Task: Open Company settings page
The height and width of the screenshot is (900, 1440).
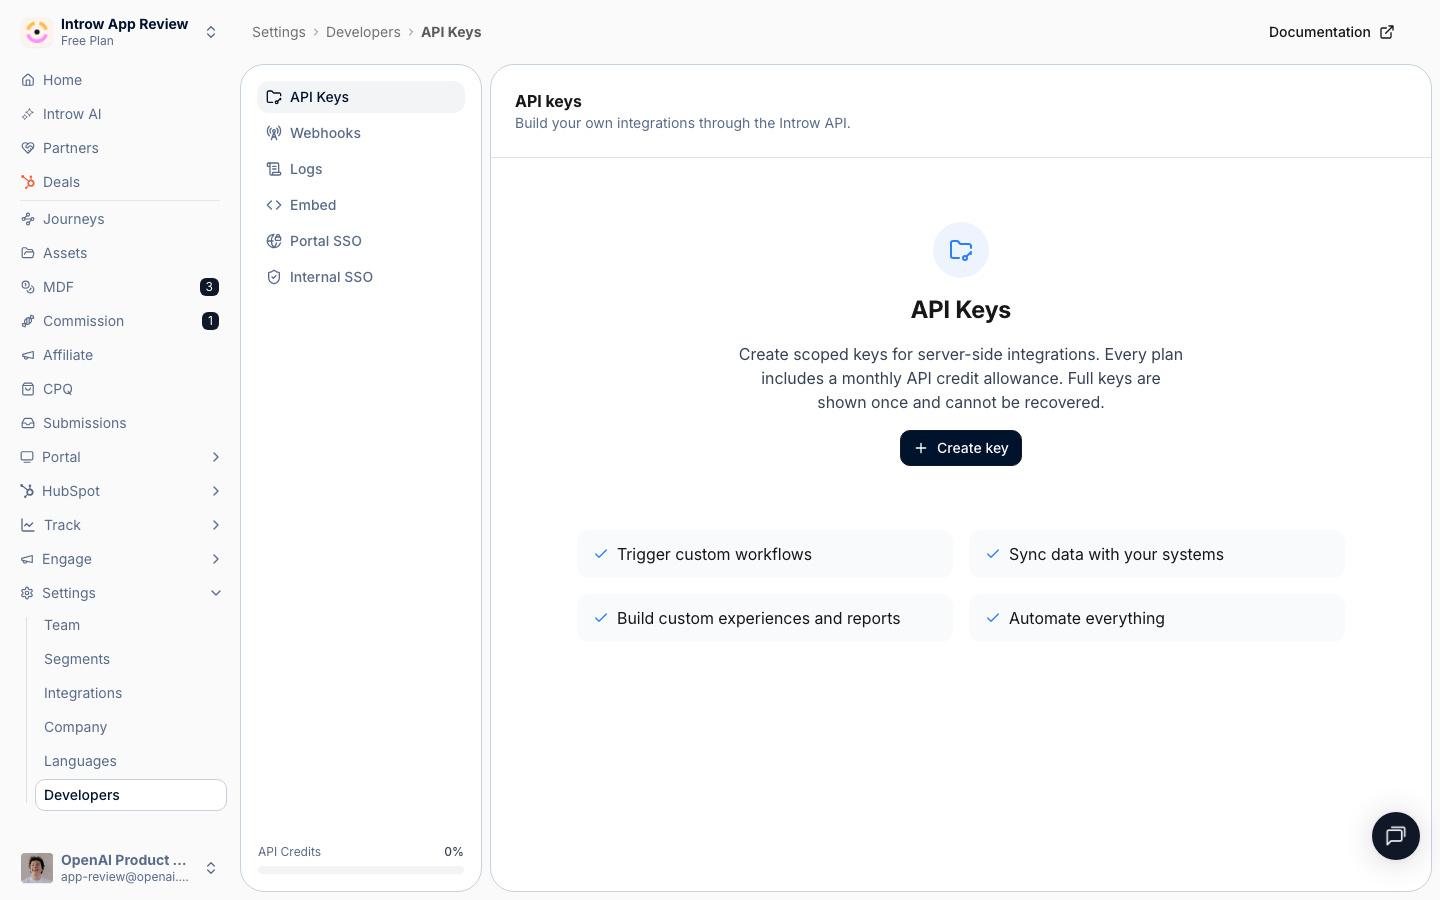Action: click(131, 727)
